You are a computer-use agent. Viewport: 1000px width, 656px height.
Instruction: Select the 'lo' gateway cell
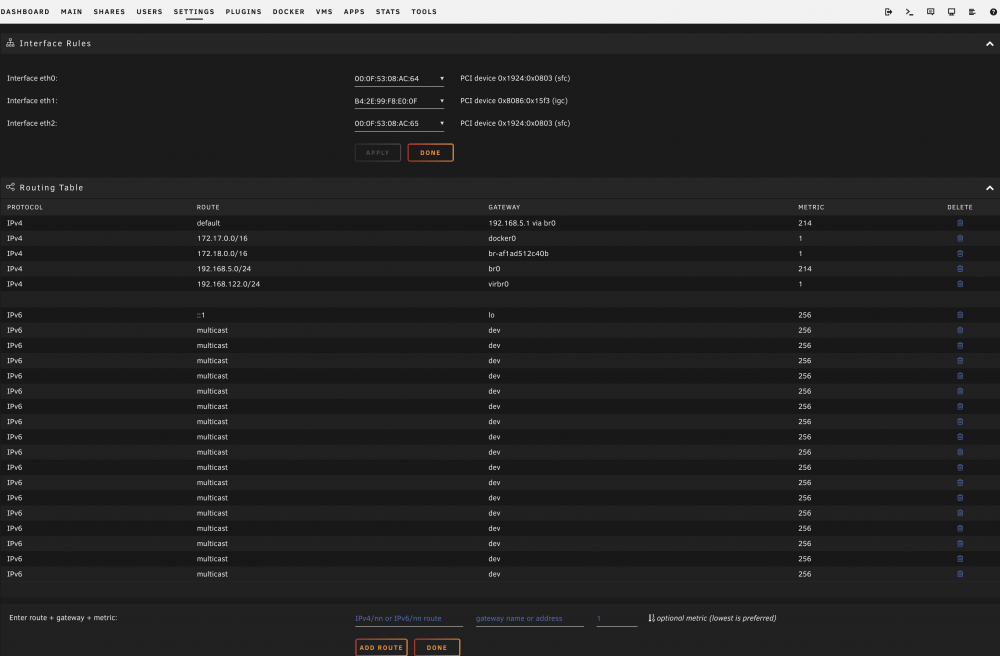[x=491, y=315]
